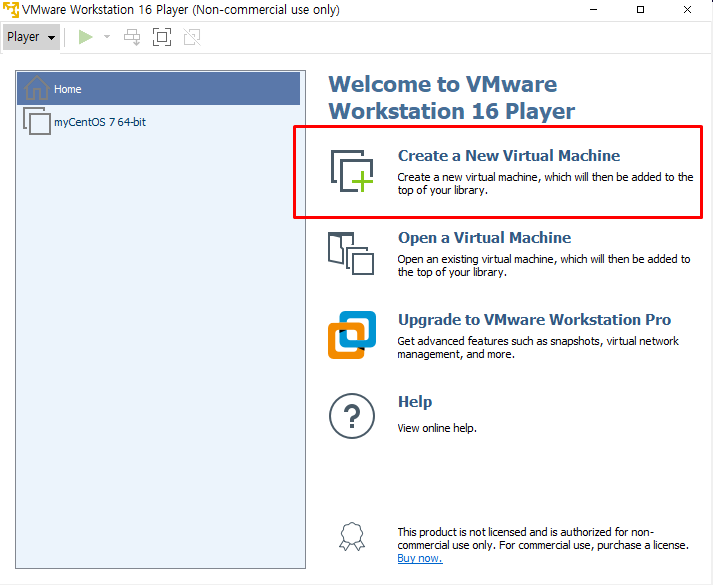Screen dimensions: 713x585
Task: Close the VMware Player window
Action: pos(687,10)
